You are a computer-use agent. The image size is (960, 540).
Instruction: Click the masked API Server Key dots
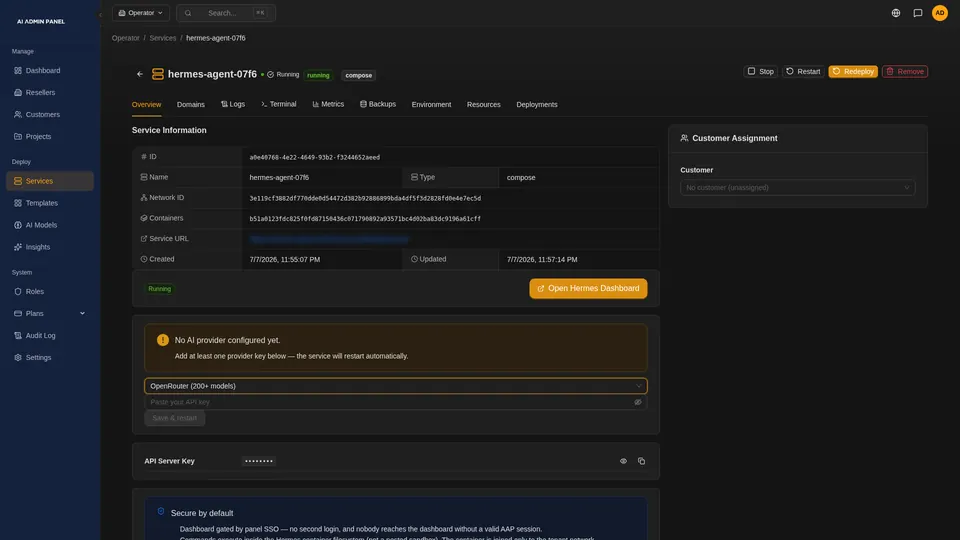tap(259, 461)
